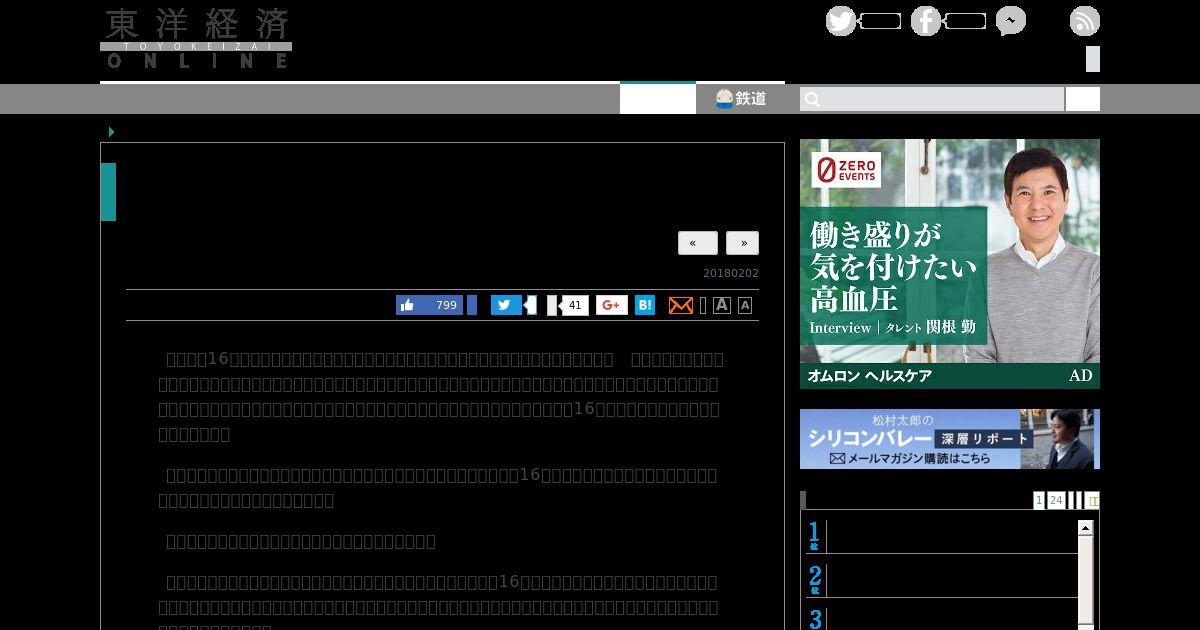
Task: Open the RSS feed icon
Action: tap(1084, 21)
